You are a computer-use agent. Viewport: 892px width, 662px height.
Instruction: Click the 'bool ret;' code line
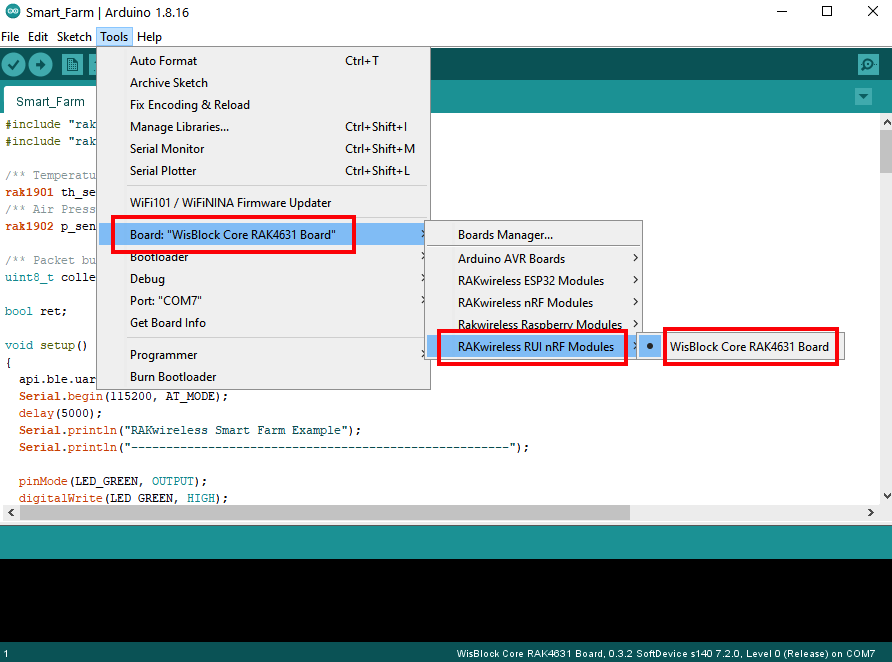[x=36, y=311]
